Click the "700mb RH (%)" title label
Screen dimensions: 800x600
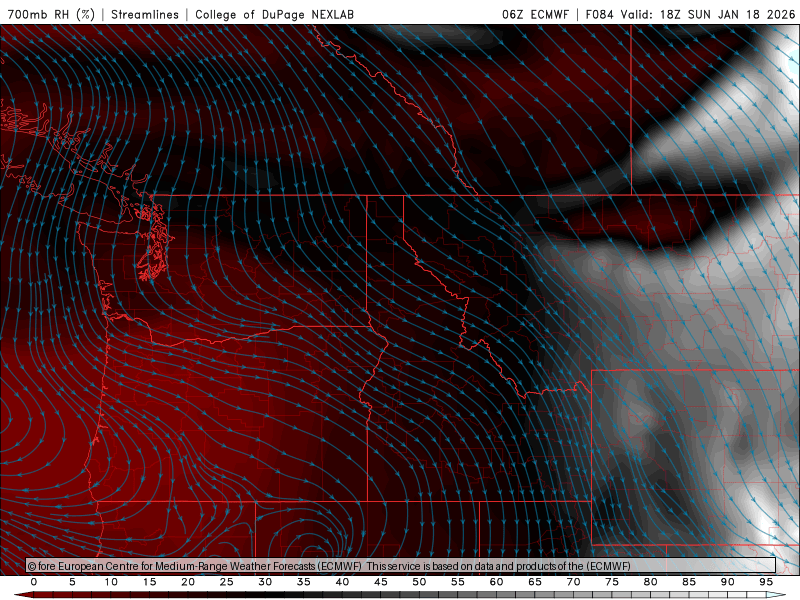coord(51,14)
